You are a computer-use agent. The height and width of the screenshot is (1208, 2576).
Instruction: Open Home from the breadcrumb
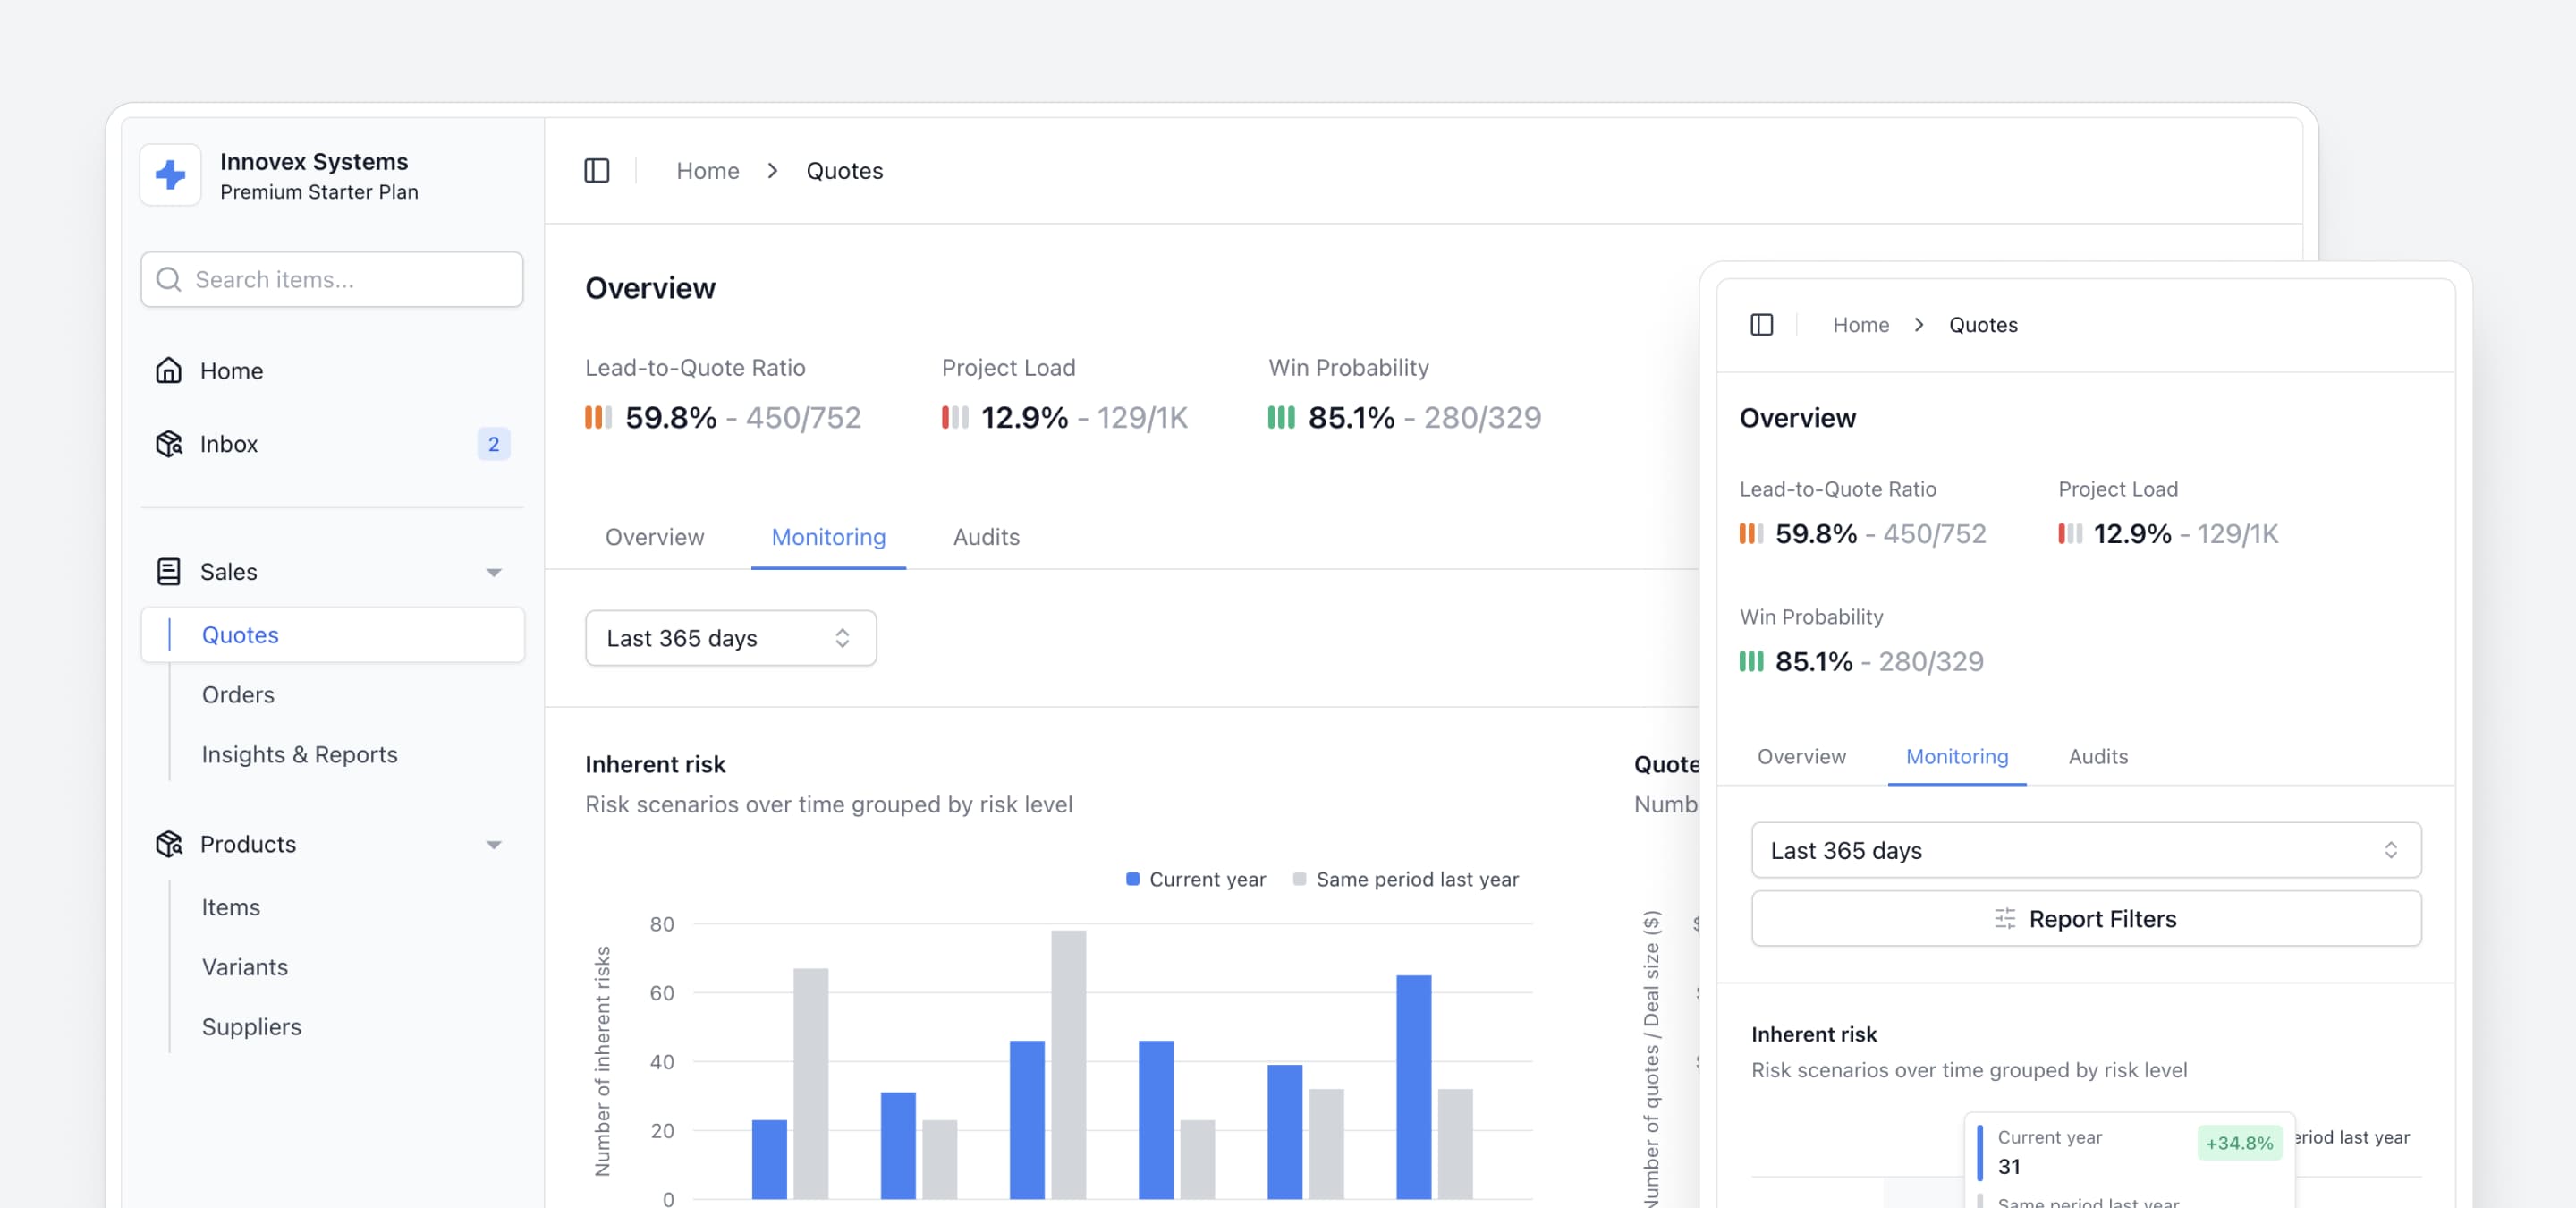point(707,170)
